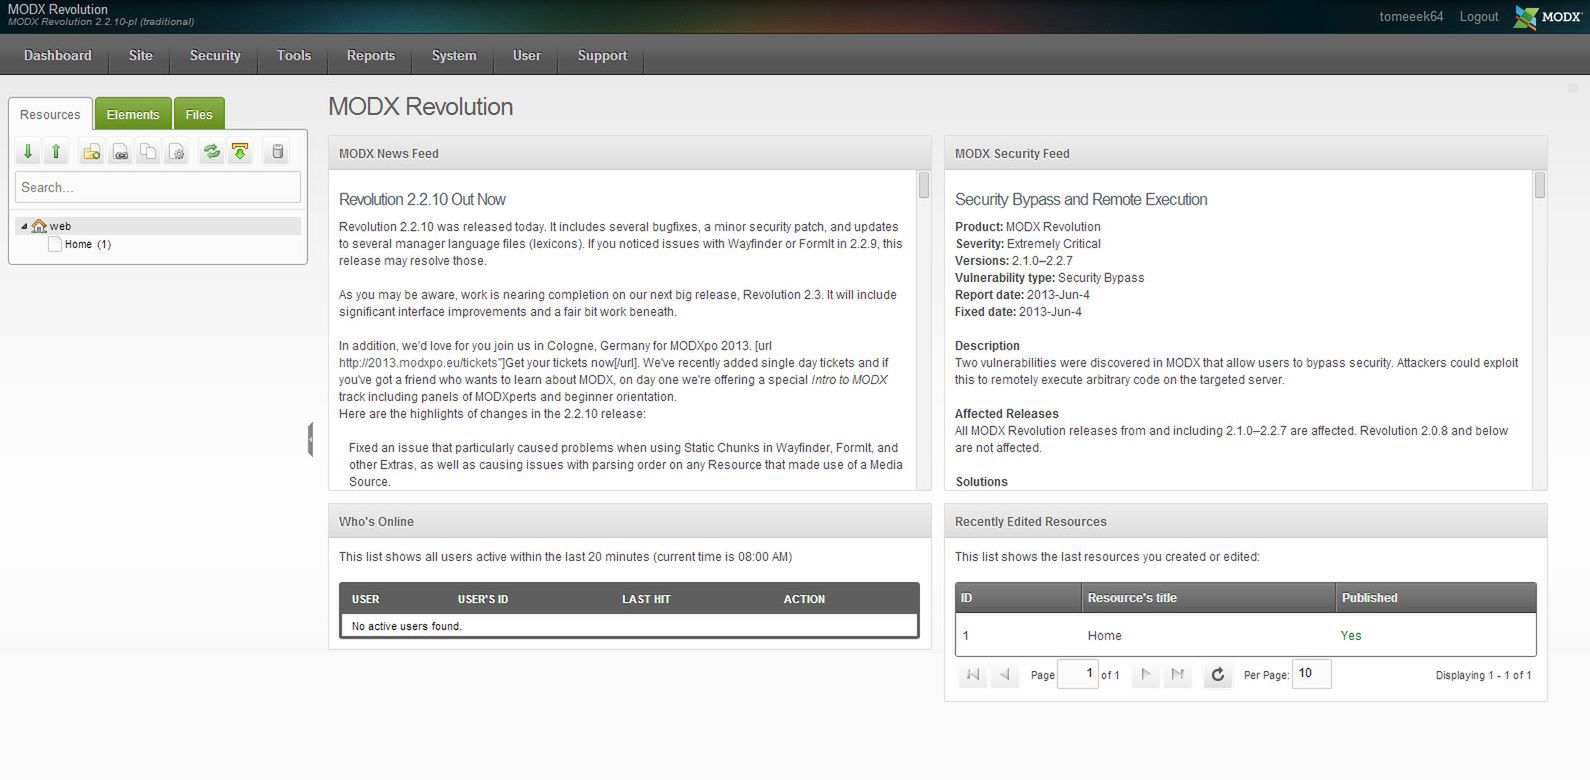Click the MODX Security Feed panel header
This screenshot has height=780, width=1590.
1246,153
